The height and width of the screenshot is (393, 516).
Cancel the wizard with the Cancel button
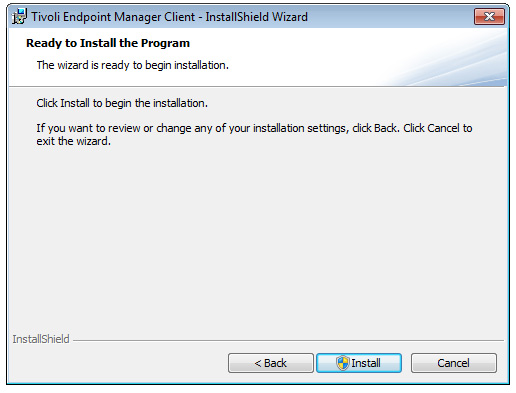[x=454, y=363]
